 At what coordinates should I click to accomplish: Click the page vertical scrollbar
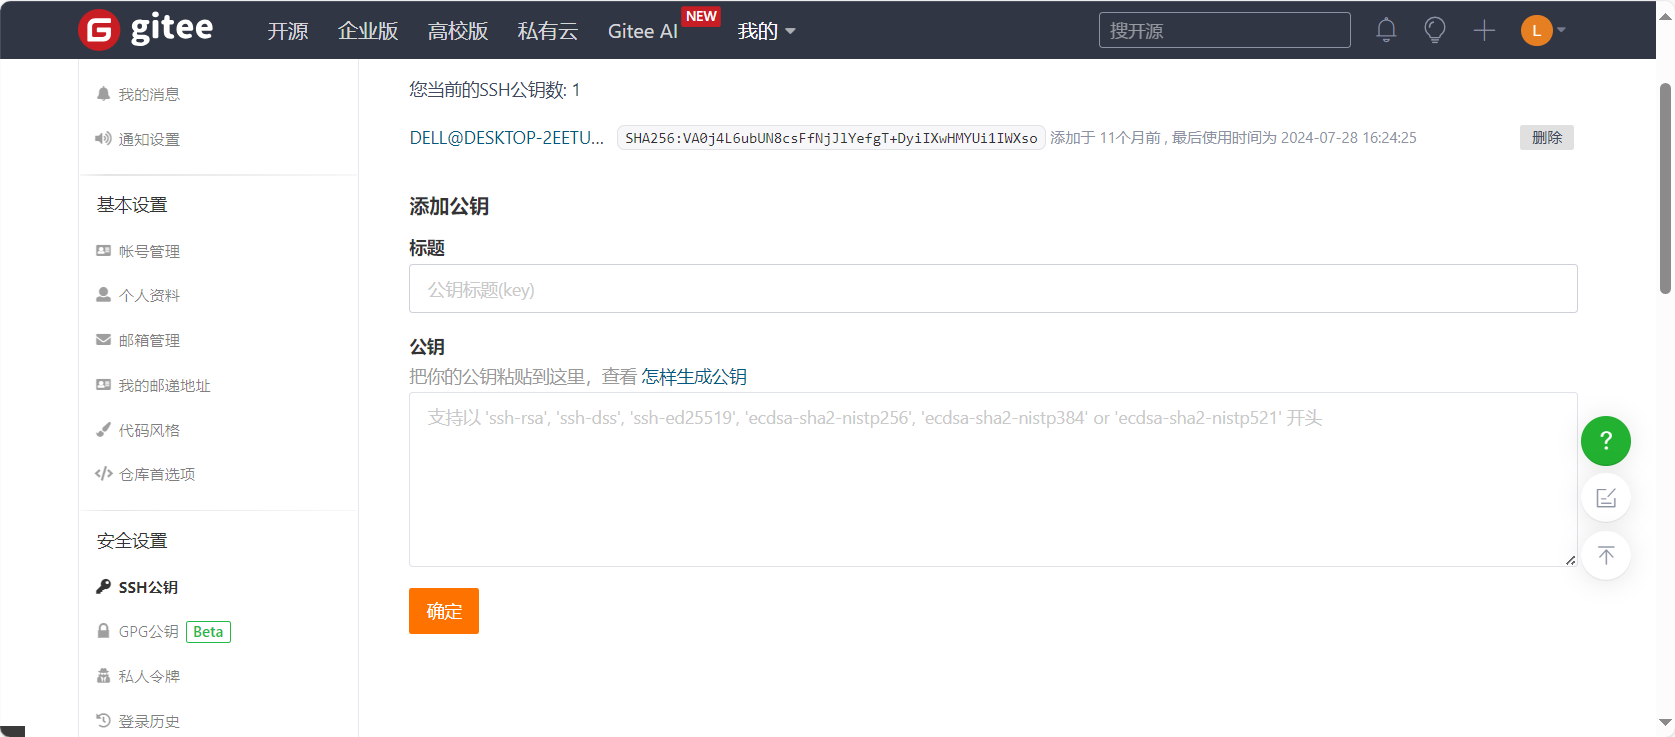point(1665,190)
